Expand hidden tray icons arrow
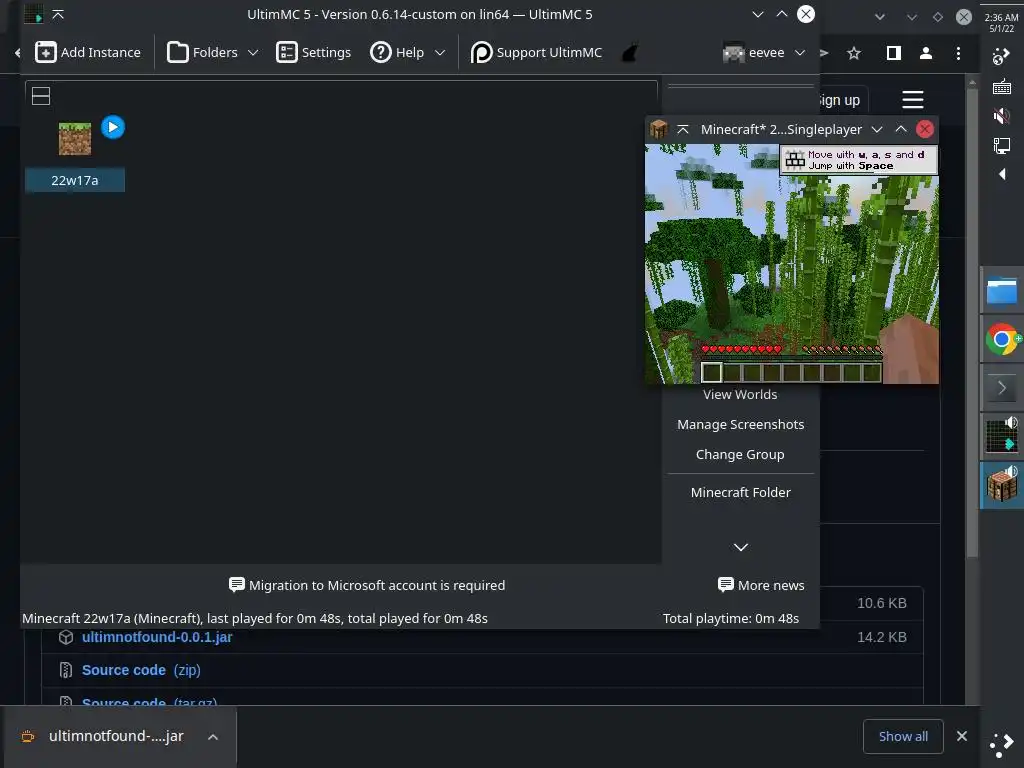 click(x=1002, y=174)
